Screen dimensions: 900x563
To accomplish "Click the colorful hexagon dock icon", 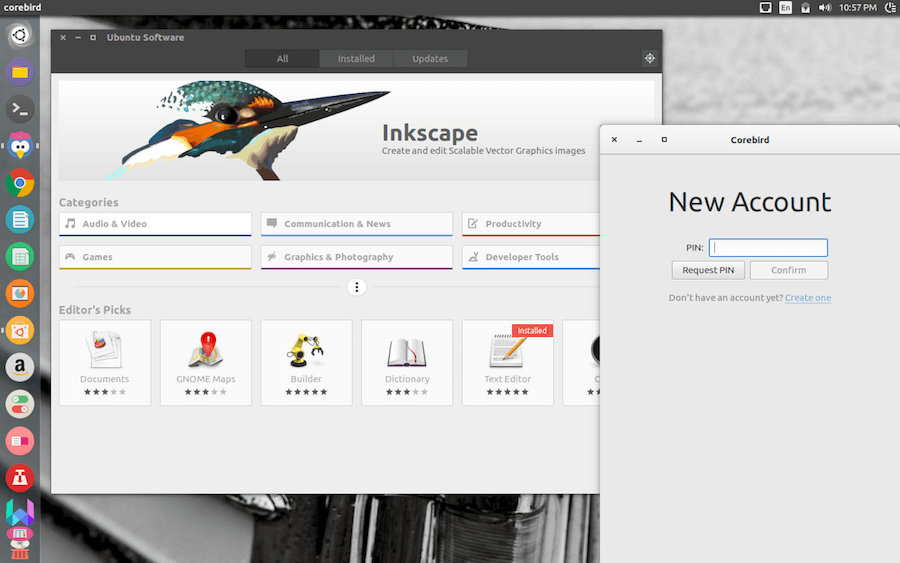I will pos(20,512).
